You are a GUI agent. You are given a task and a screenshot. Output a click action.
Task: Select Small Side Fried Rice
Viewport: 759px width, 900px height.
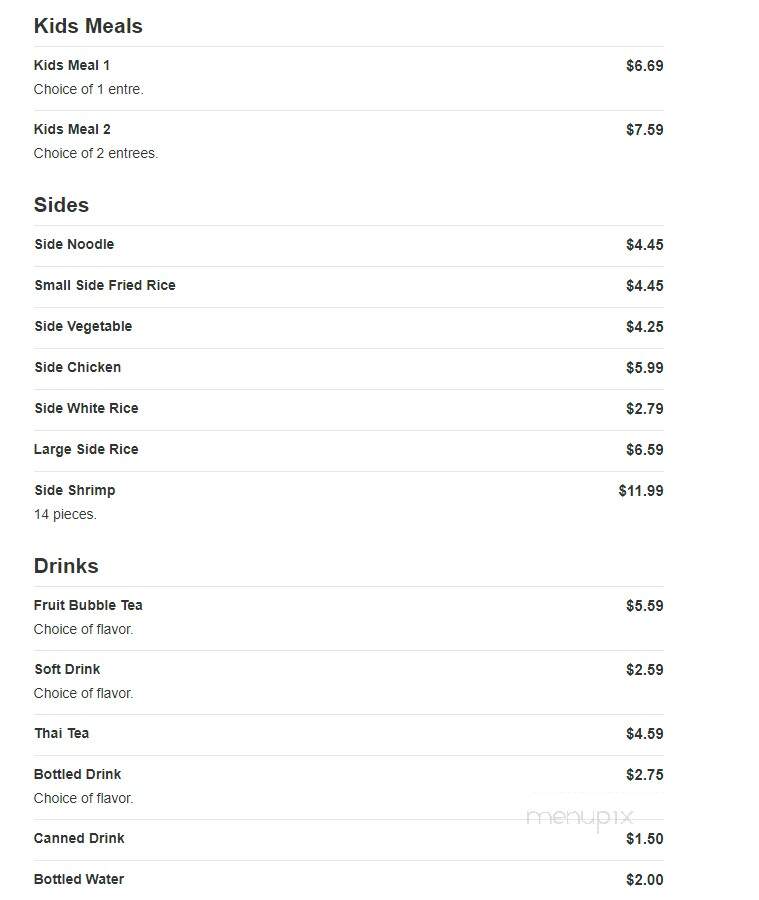[348, 286]
